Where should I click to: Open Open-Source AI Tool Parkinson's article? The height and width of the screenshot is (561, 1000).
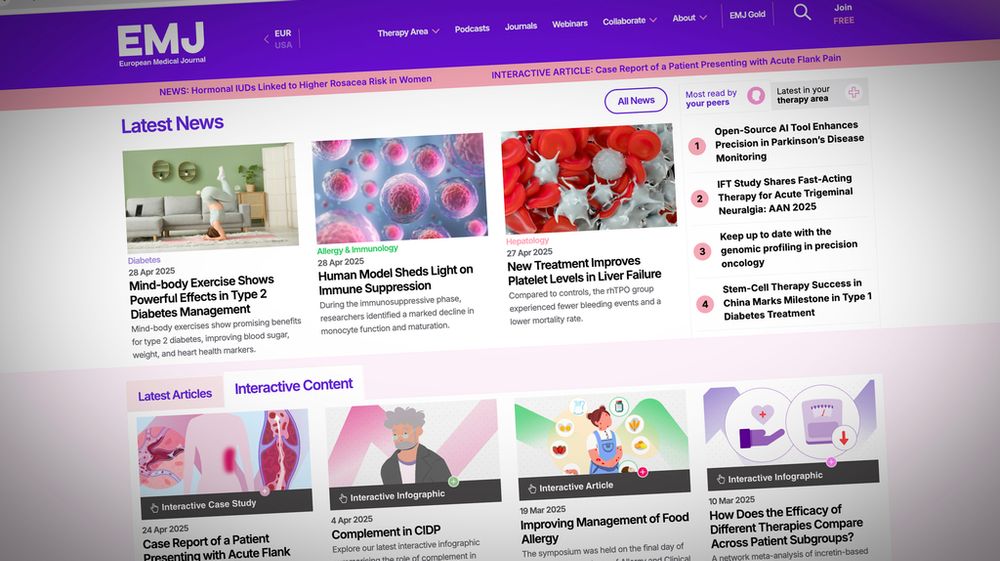click(790, 142)
